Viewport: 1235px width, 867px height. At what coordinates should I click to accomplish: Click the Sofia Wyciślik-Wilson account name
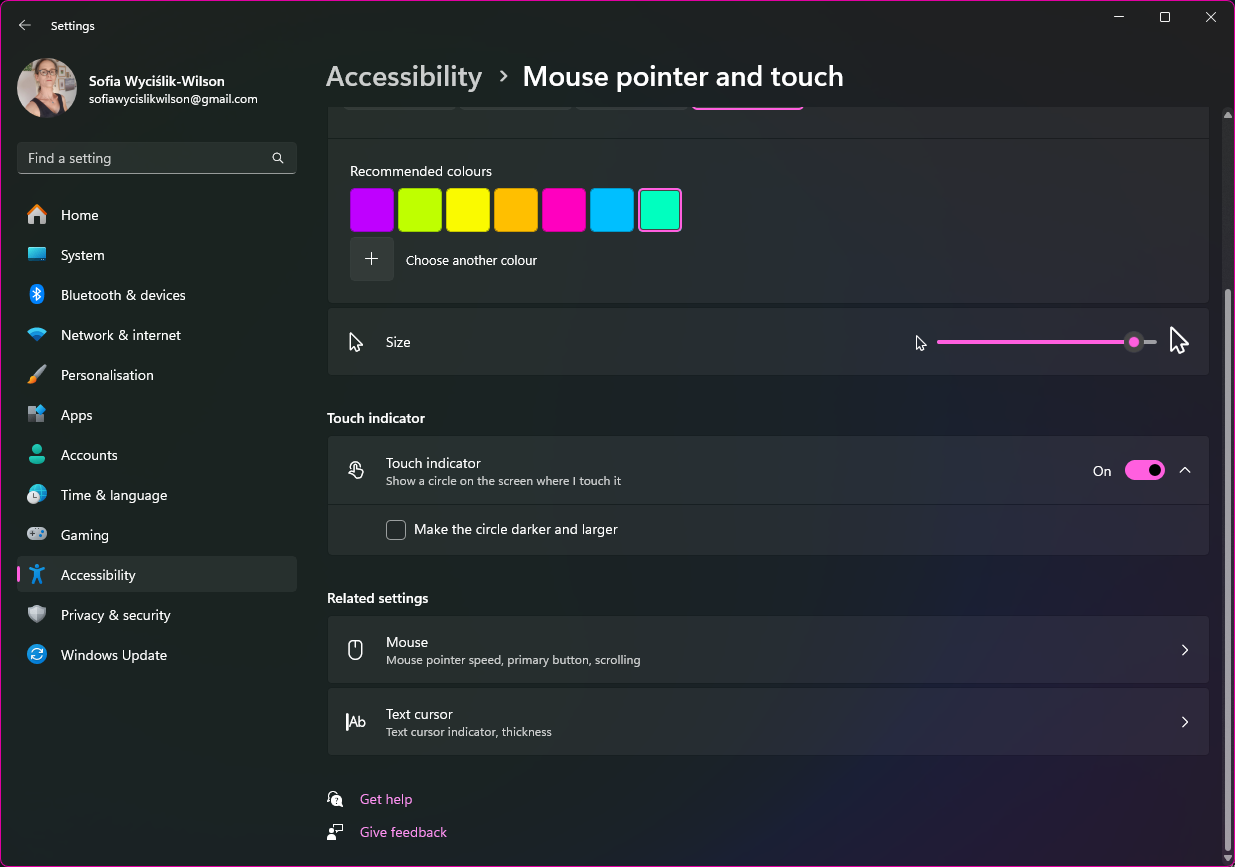click(157, 81)
